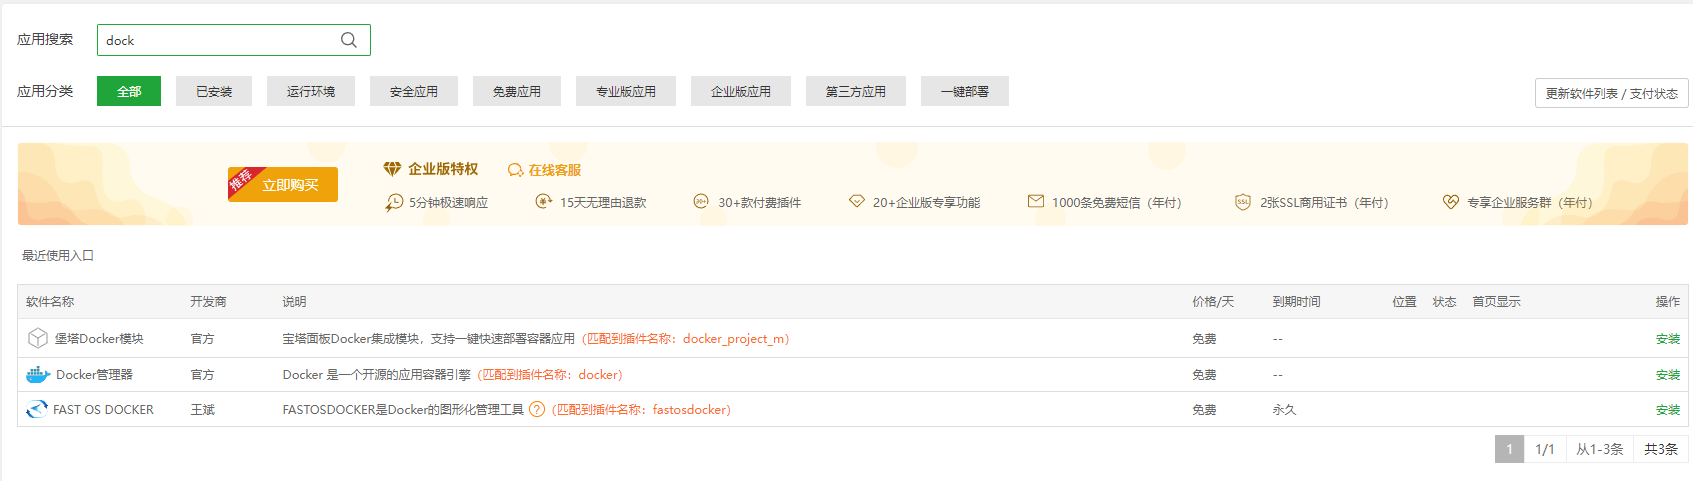Click the 30+款付费插件 icon
This screenshot has height=481, width=1693.
pos(701,201)
